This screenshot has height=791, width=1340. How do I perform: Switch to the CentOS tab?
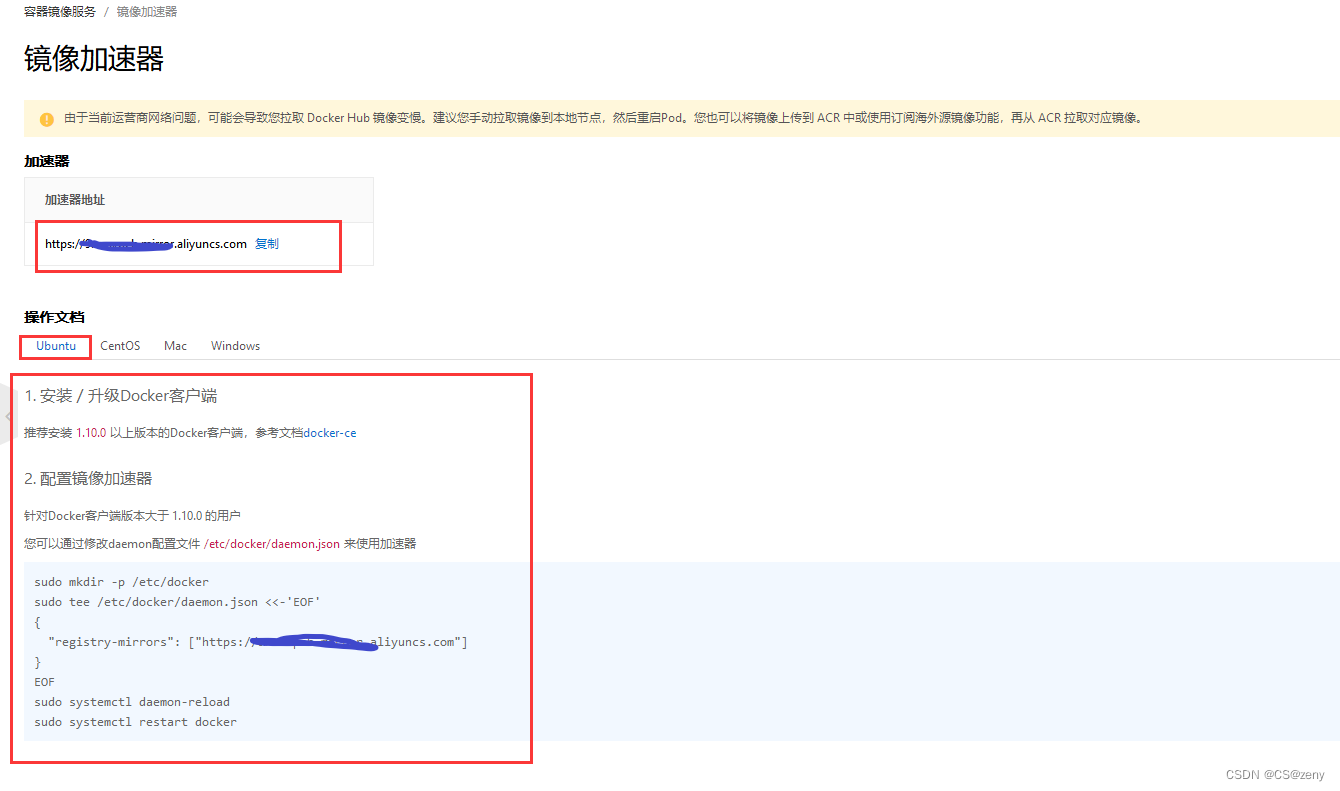click(120, 346)
